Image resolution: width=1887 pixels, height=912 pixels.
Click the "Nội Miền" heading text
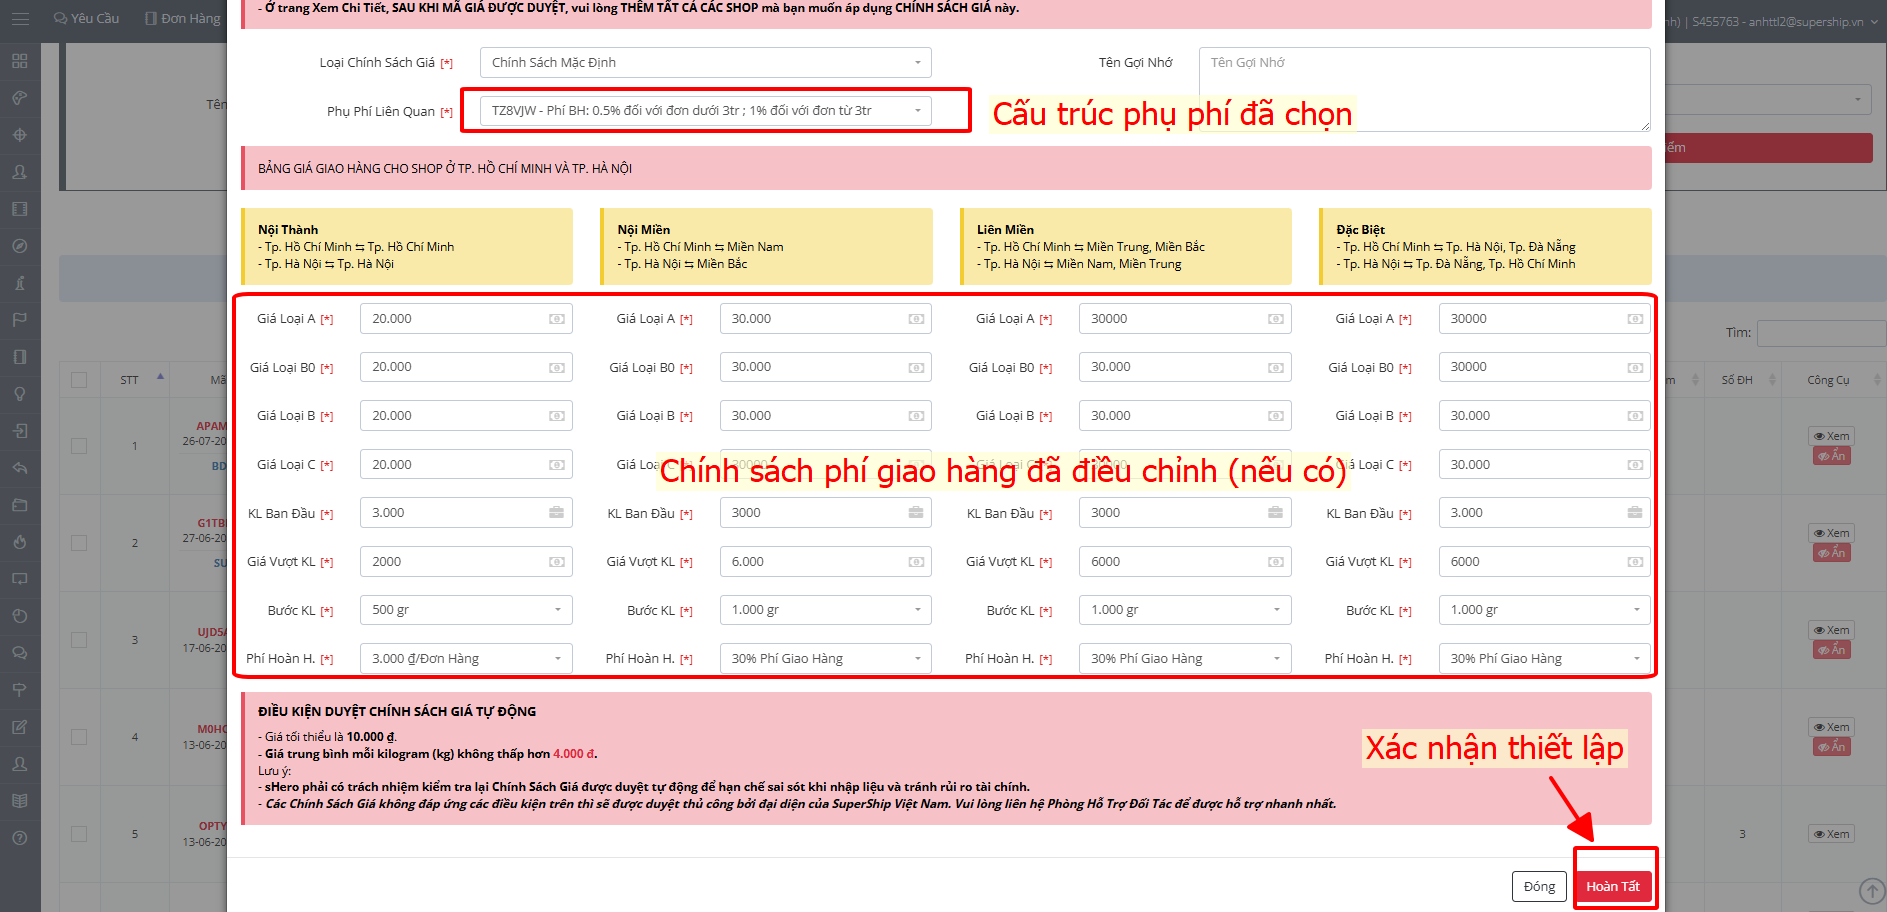coord(644,230)
